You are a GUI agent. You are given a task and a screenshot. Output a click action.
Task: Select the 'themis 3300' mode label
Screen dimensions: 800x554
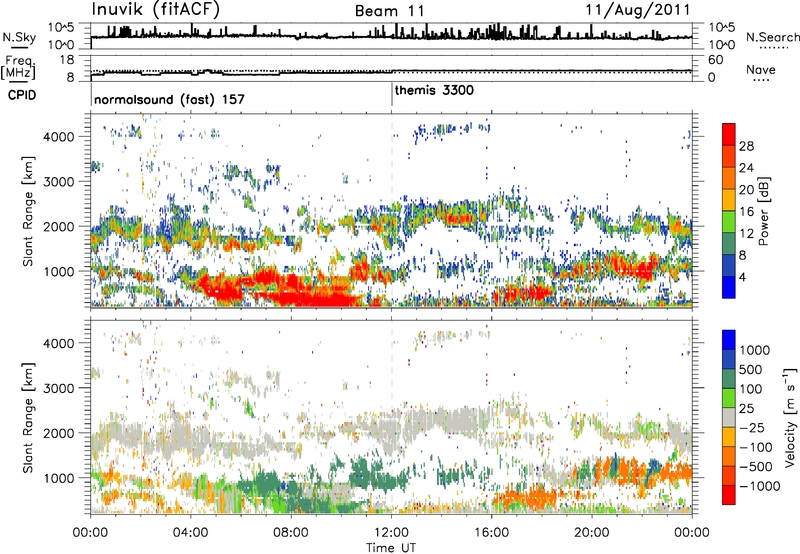[434, 90]
